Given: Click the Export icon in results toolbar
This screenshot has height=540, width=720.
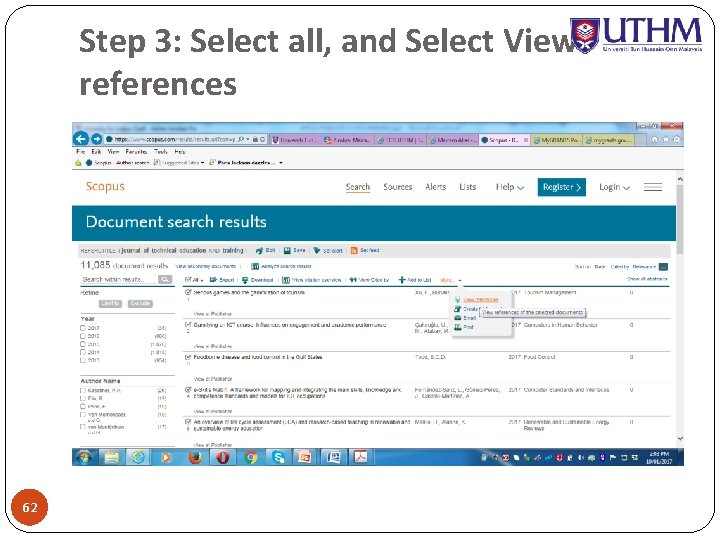Looking at the screenshot, I should click(x=213, y=280).
